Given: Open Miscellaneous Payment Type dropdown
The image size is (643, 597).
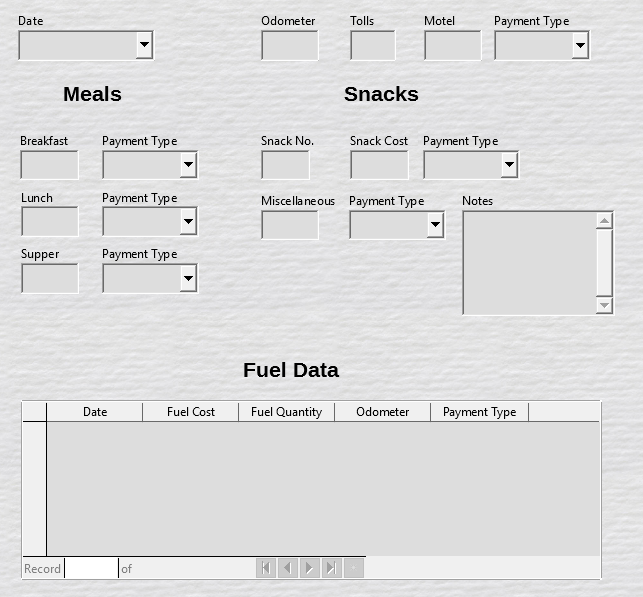Looking at the screenshot, I should [x=435, y=225].
